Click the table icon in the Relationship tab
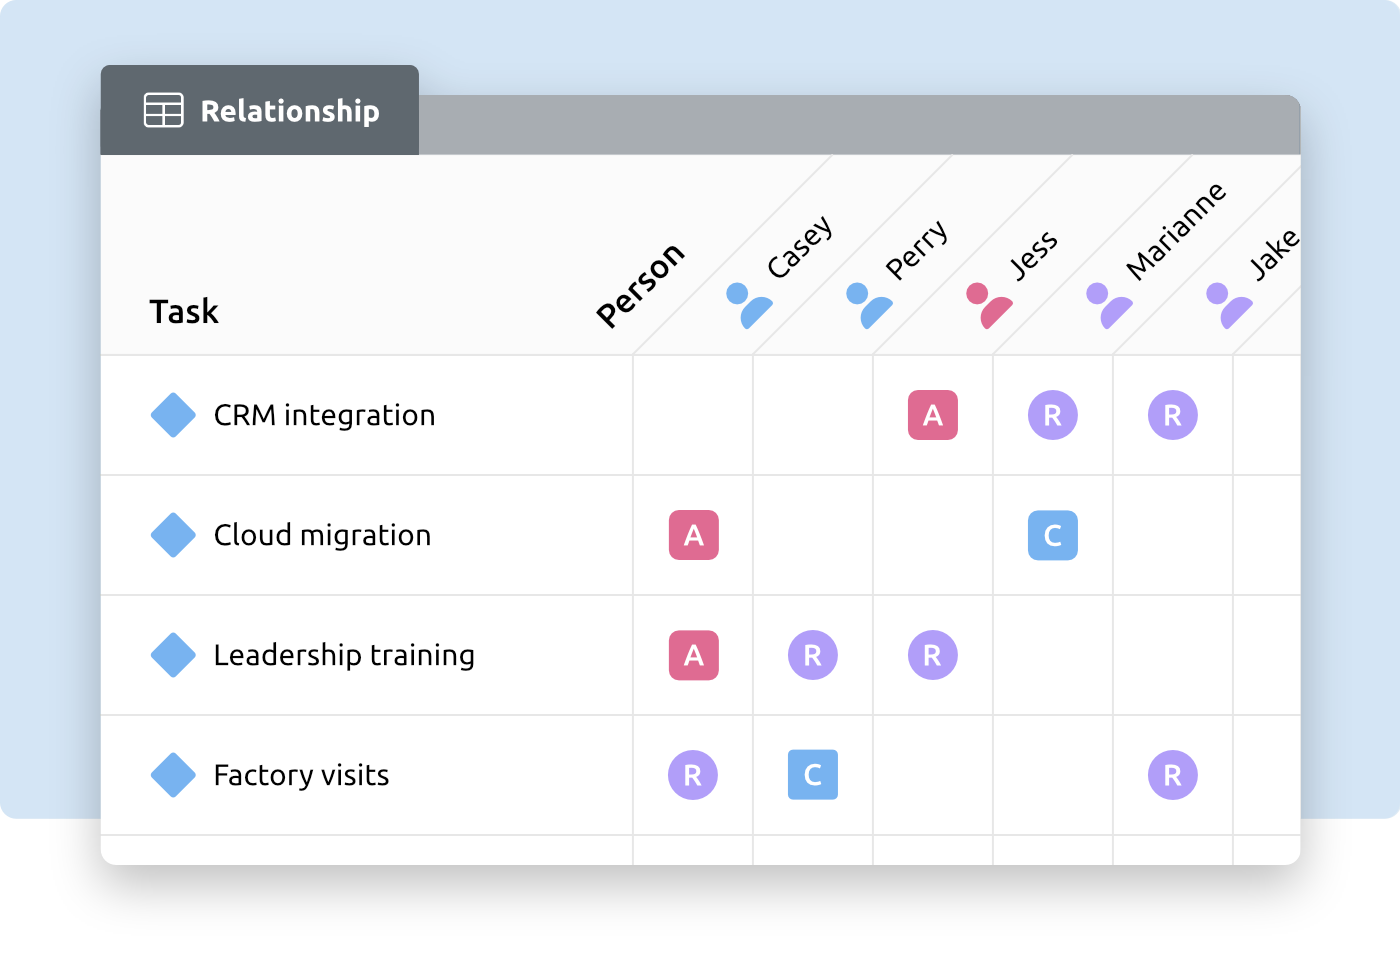The width and height of the screenshot is (1400, 955). click(x=163, y=111)
